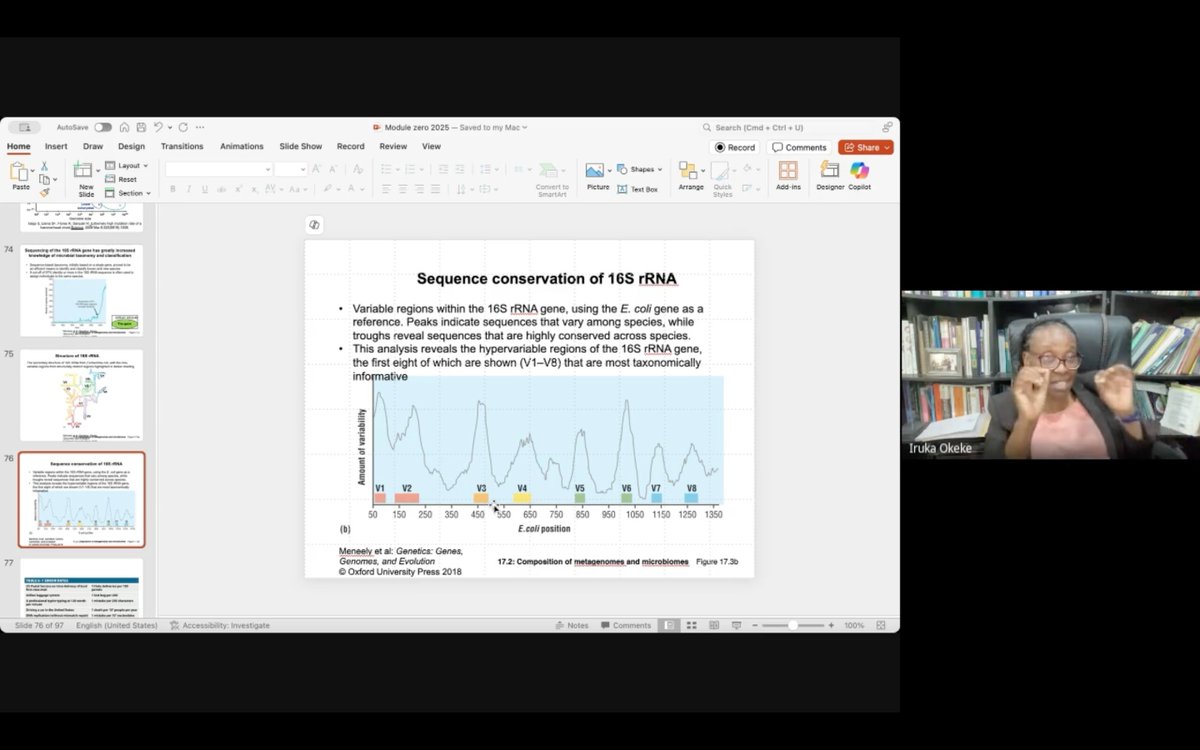Apply bold formatting
This screenshot has height=750, width=1200.
tap(172, 189)
